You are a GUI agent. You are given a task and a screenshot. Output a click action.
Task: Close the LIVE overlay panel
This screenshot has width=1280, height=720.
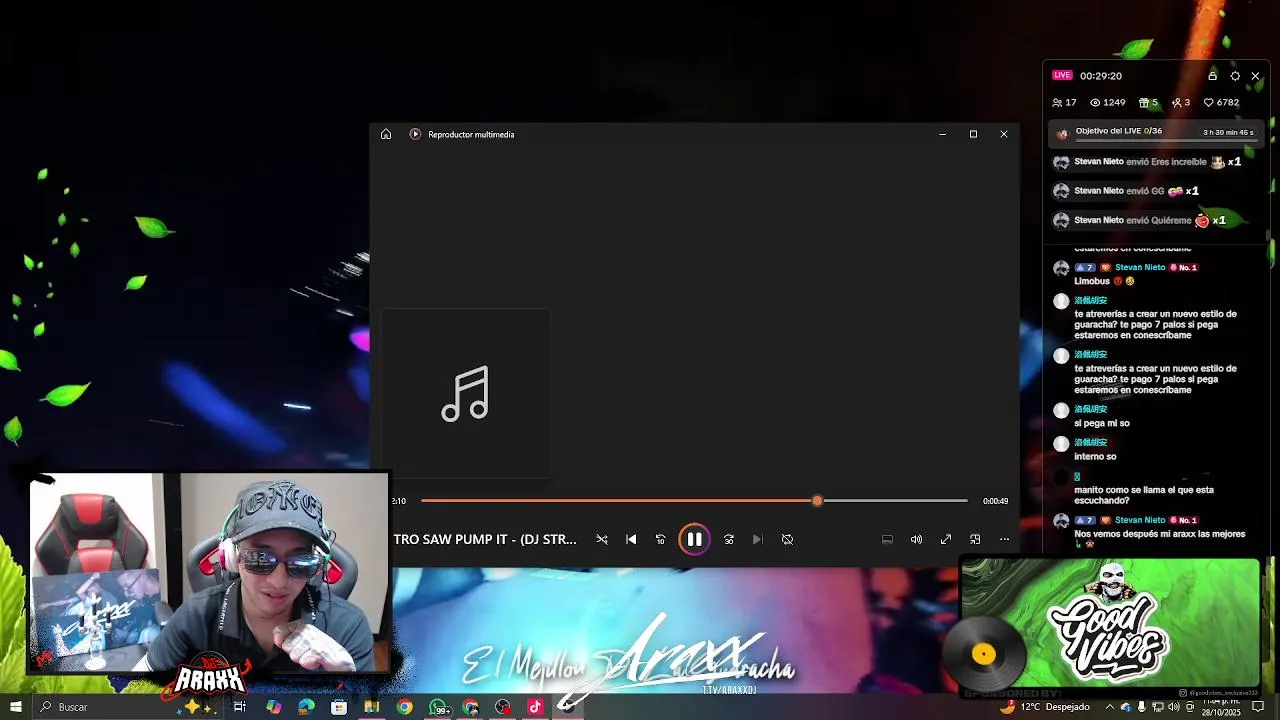point(1256,76)
